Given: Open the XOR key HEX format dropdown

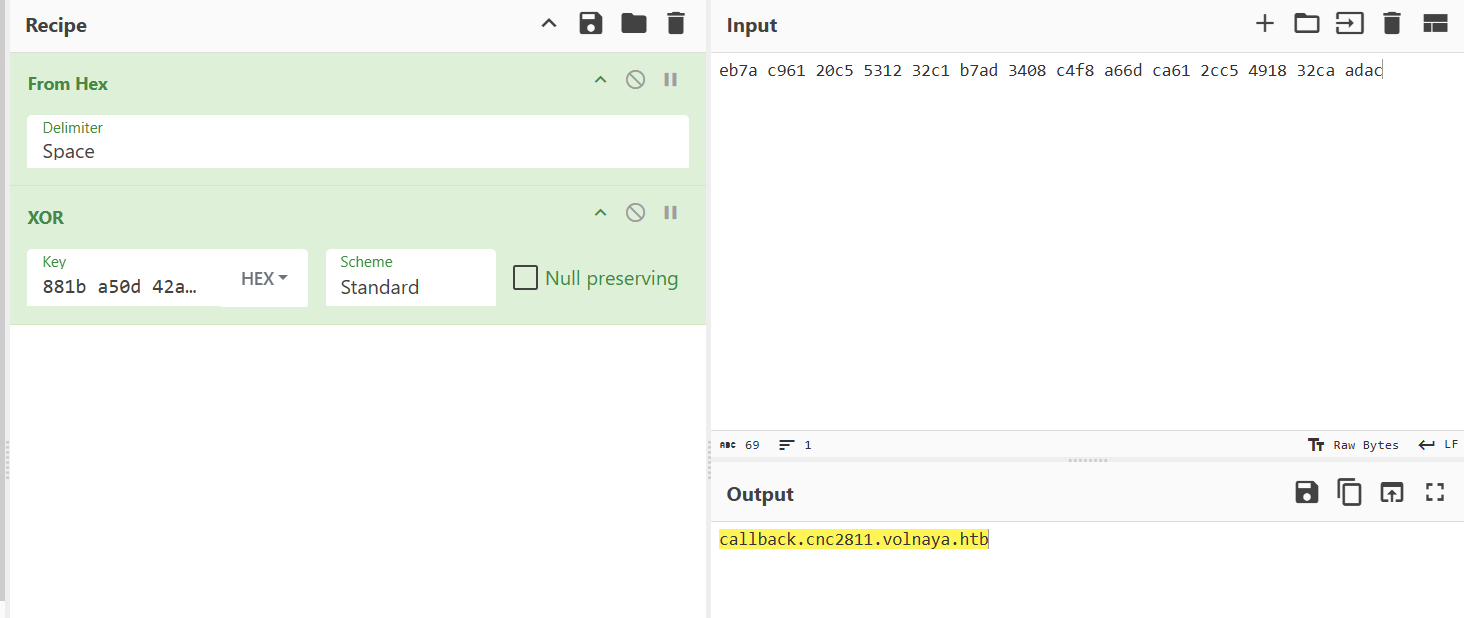Looking at the screenshot, I should pos(263,278).
